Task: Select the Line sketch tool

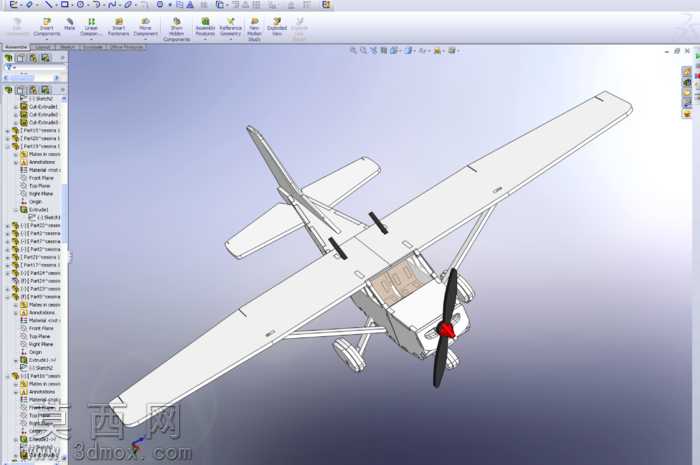Action: (x=48, y=5)
